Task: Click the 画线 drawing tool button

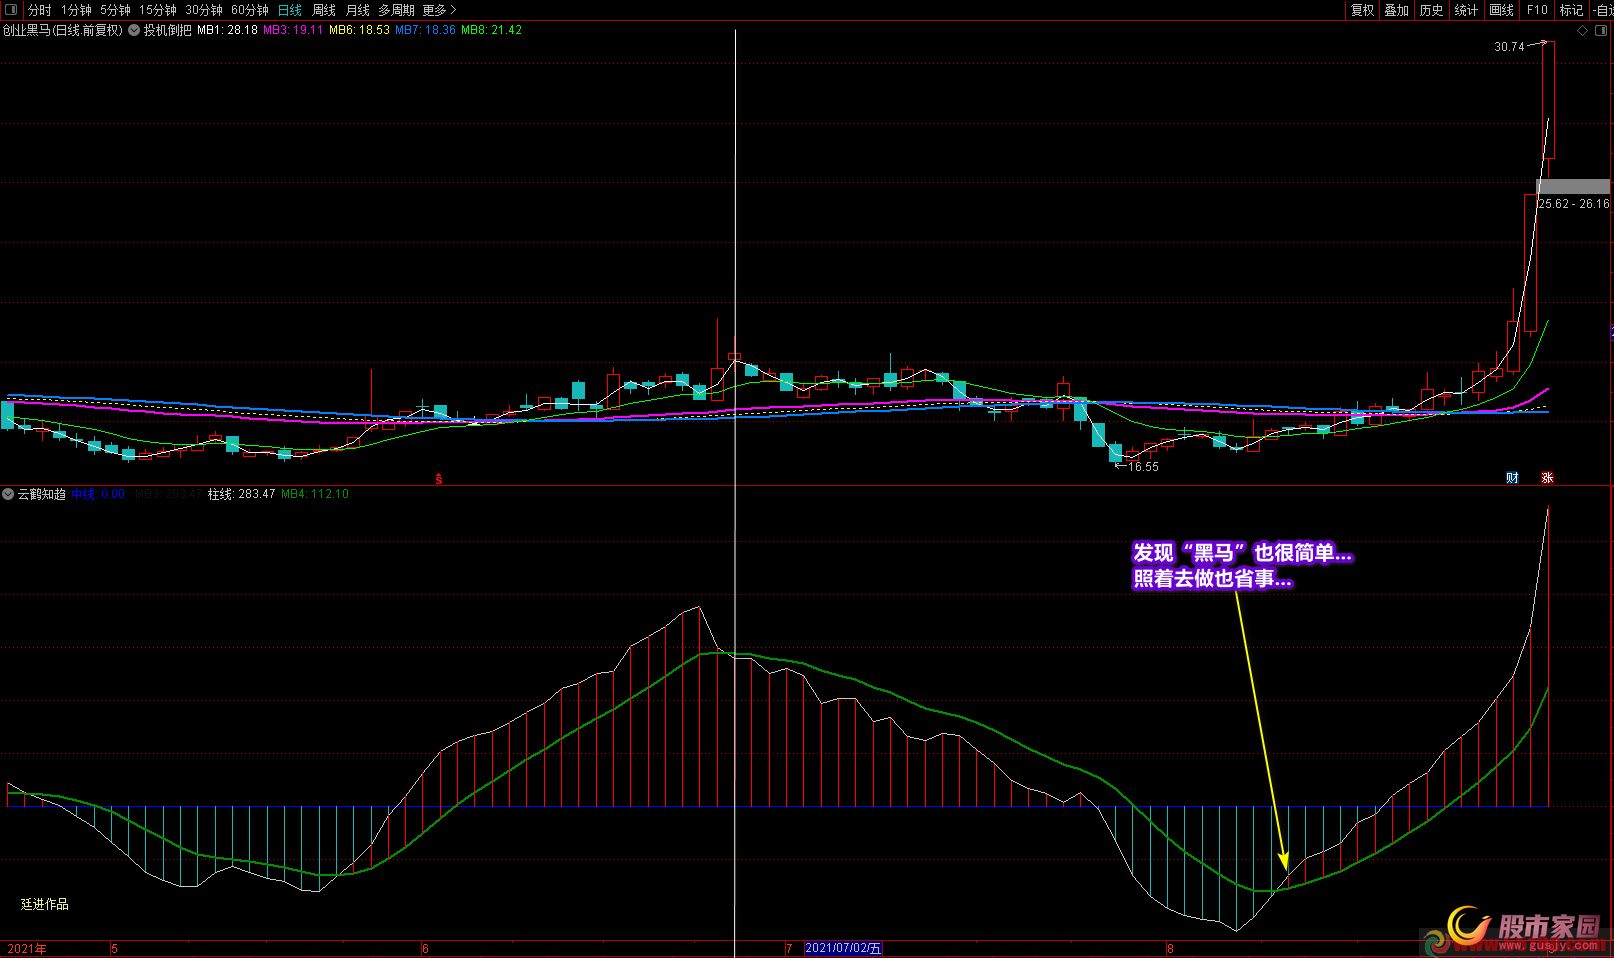Action: click(x=1501, y=10)
